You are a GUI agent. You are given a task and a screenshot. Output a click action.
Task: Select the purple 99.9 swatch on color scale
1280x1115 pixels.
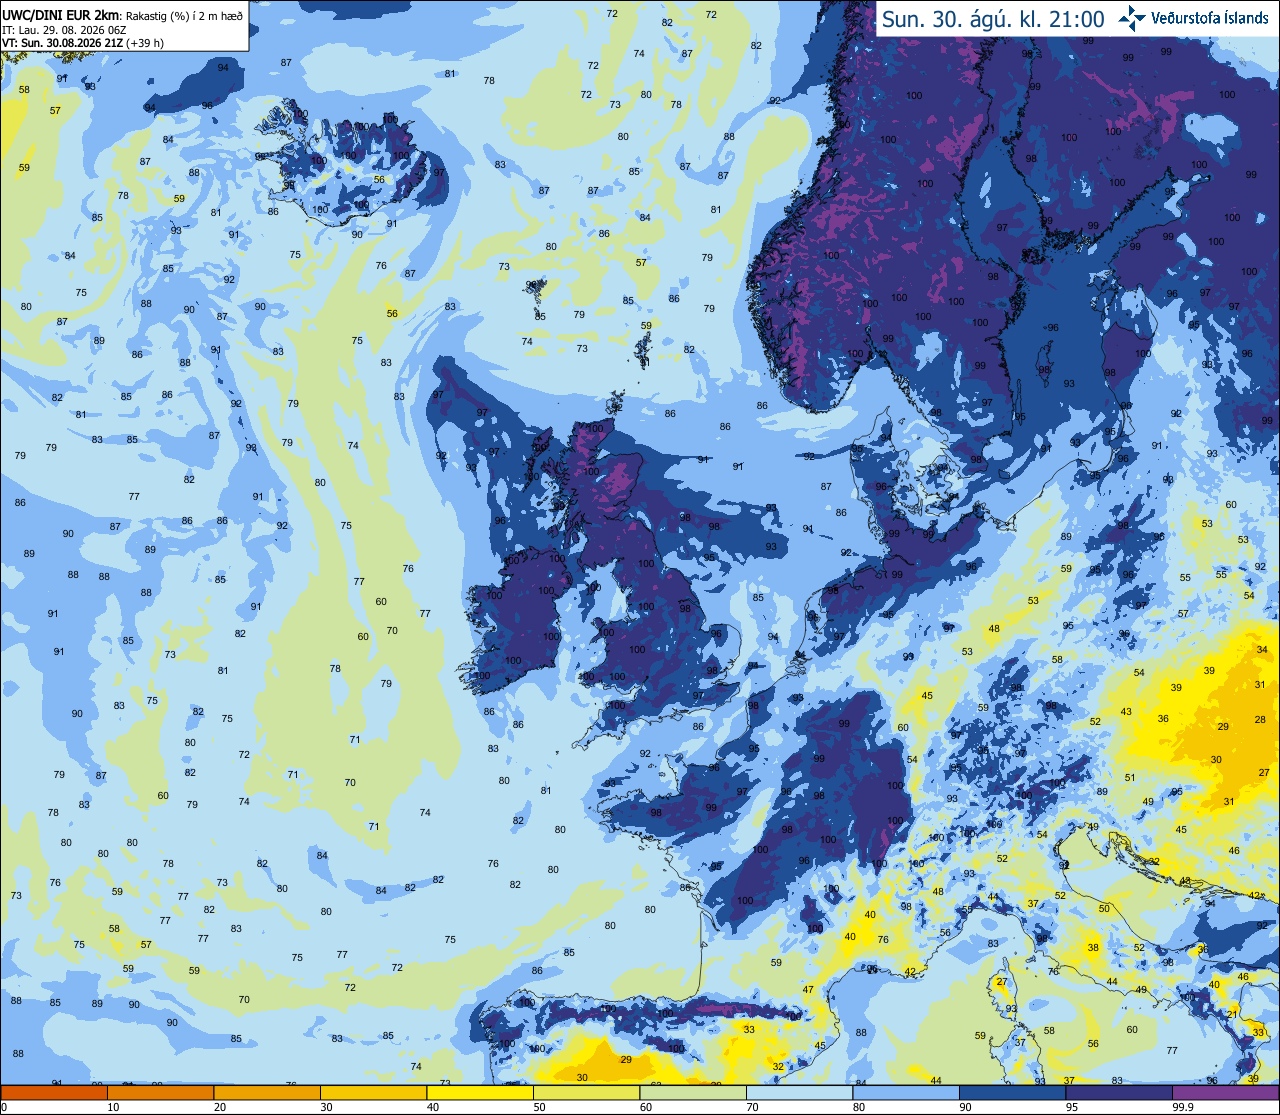click(1225, 1092)
